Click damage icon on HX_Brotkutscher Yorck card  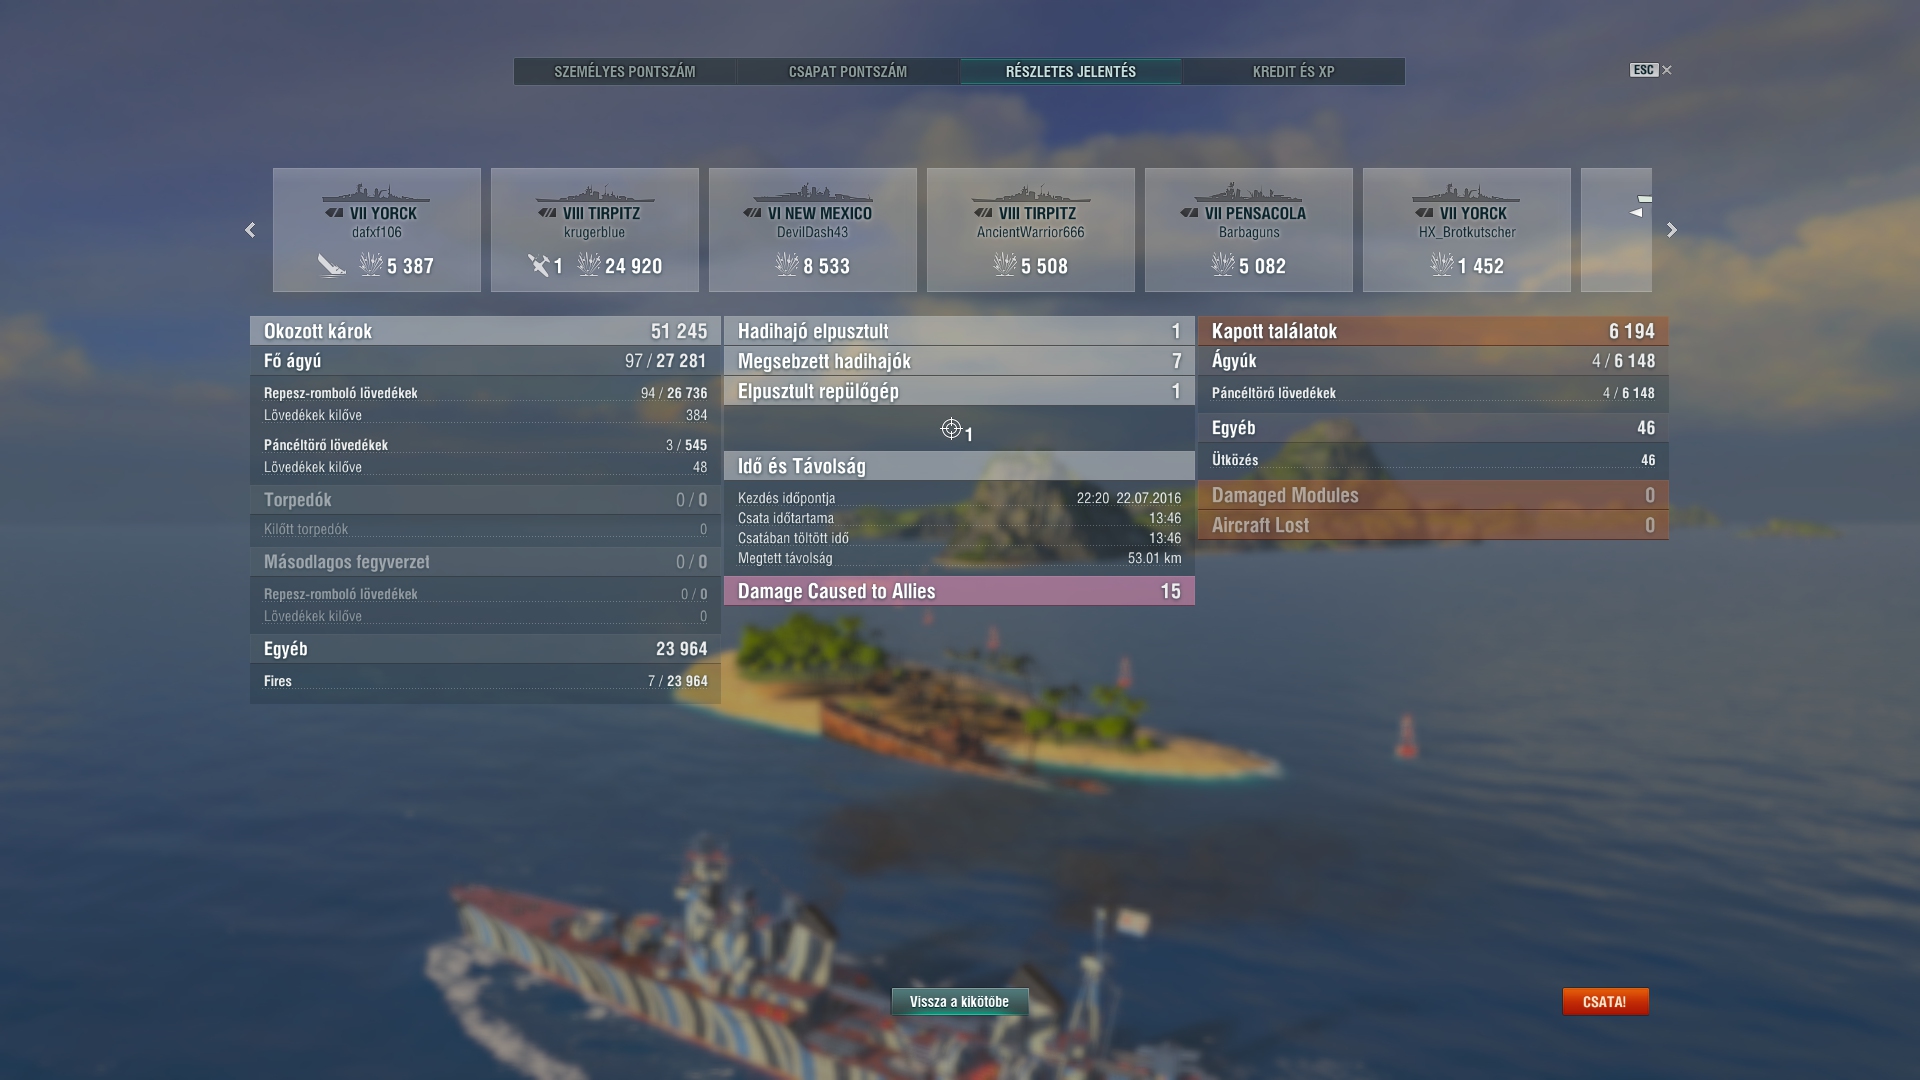(1441, 265)
